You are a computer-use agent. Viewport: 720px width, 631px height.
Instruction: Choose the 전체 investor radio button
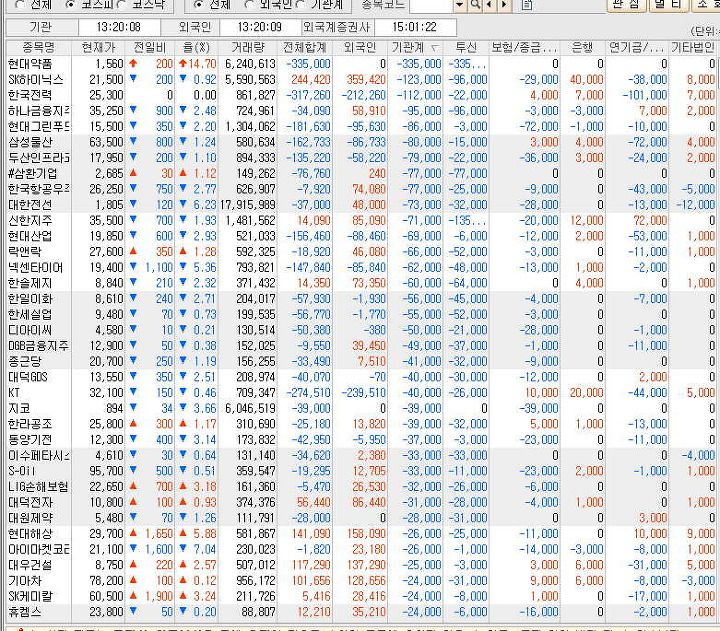click(198, 5)
